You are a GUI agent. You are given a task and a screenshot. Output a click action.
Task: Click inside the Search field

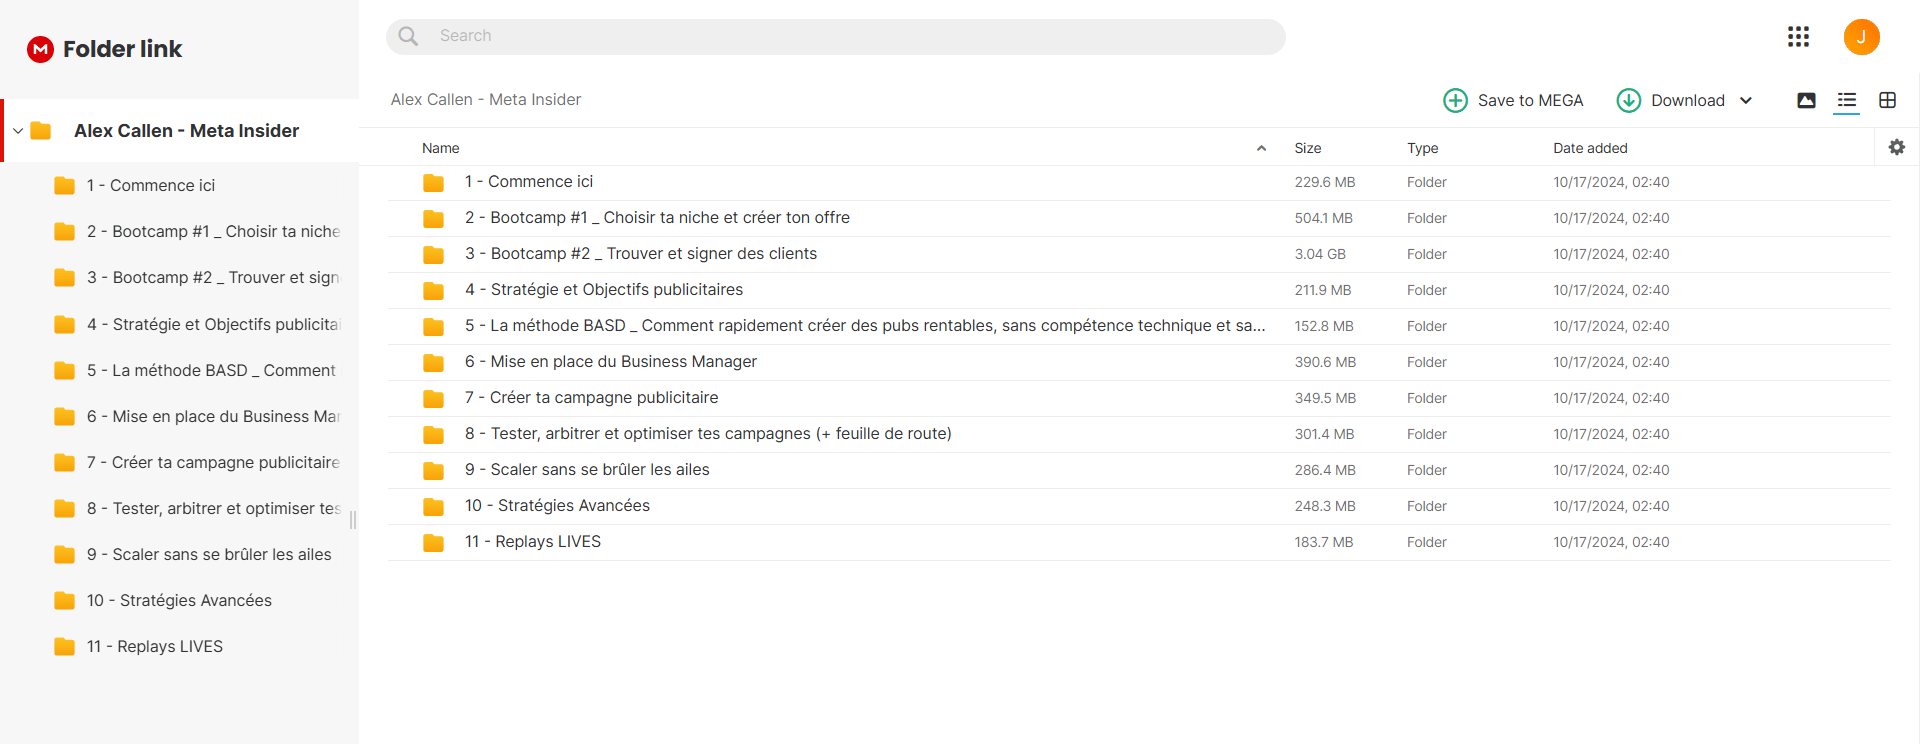[x=836, y=36]
